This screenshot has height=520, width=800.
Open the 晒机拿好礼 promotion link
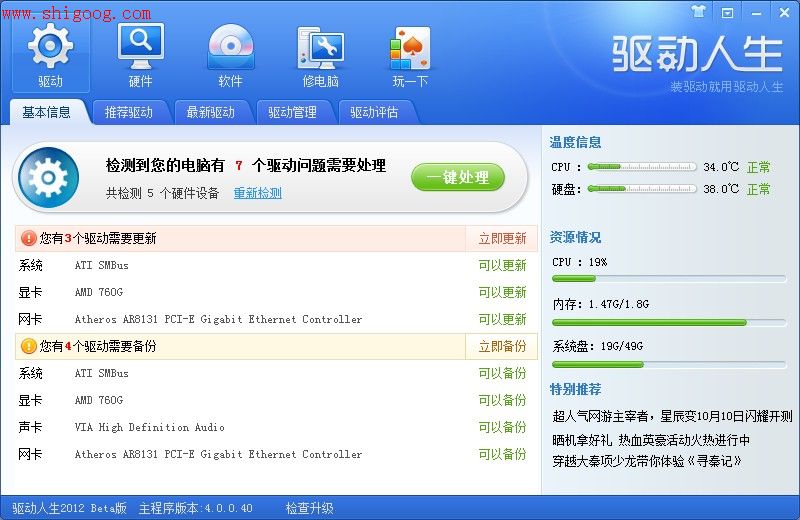point(651,440)
